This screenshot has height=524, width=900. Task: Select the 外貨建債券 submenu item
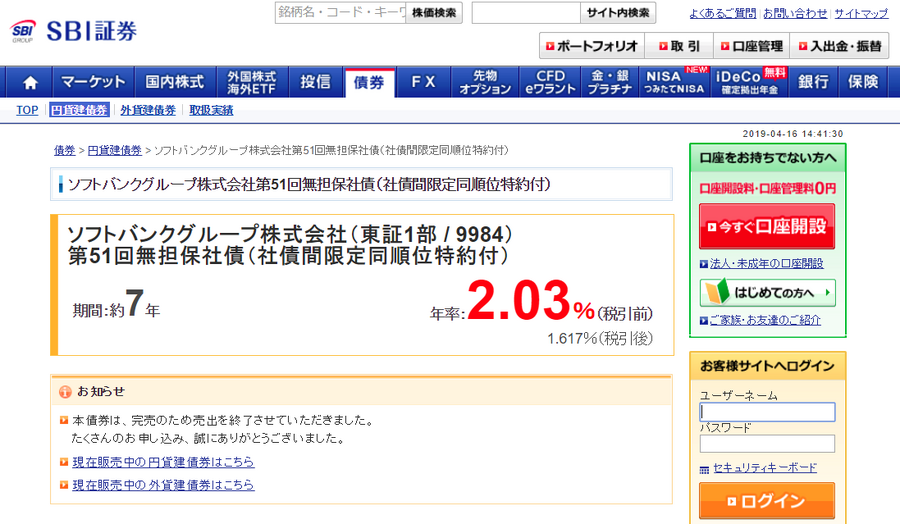coord(148,110)
